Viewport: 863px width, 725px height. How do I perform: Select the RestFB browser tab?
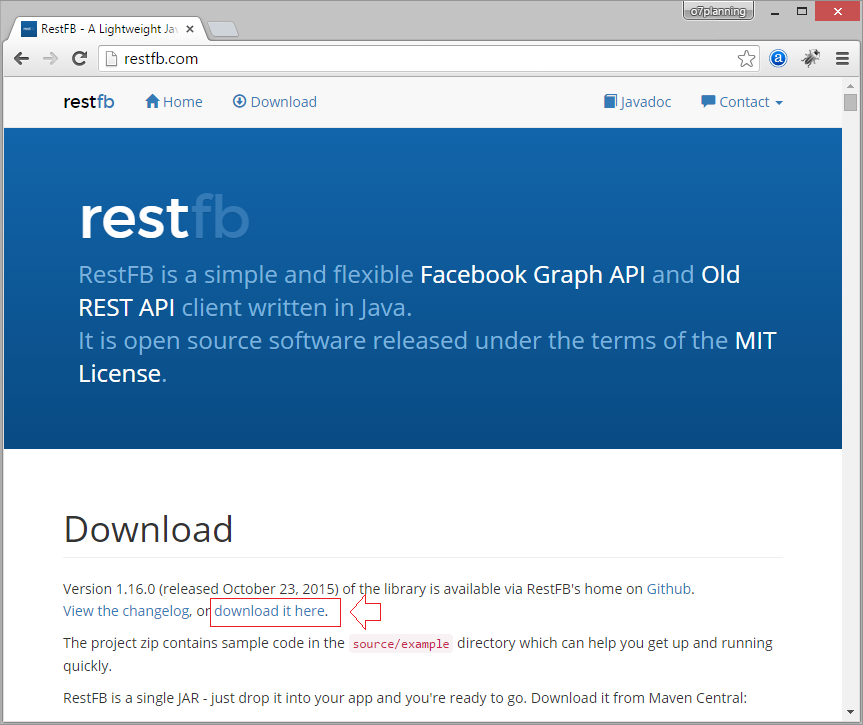(107, 29)
